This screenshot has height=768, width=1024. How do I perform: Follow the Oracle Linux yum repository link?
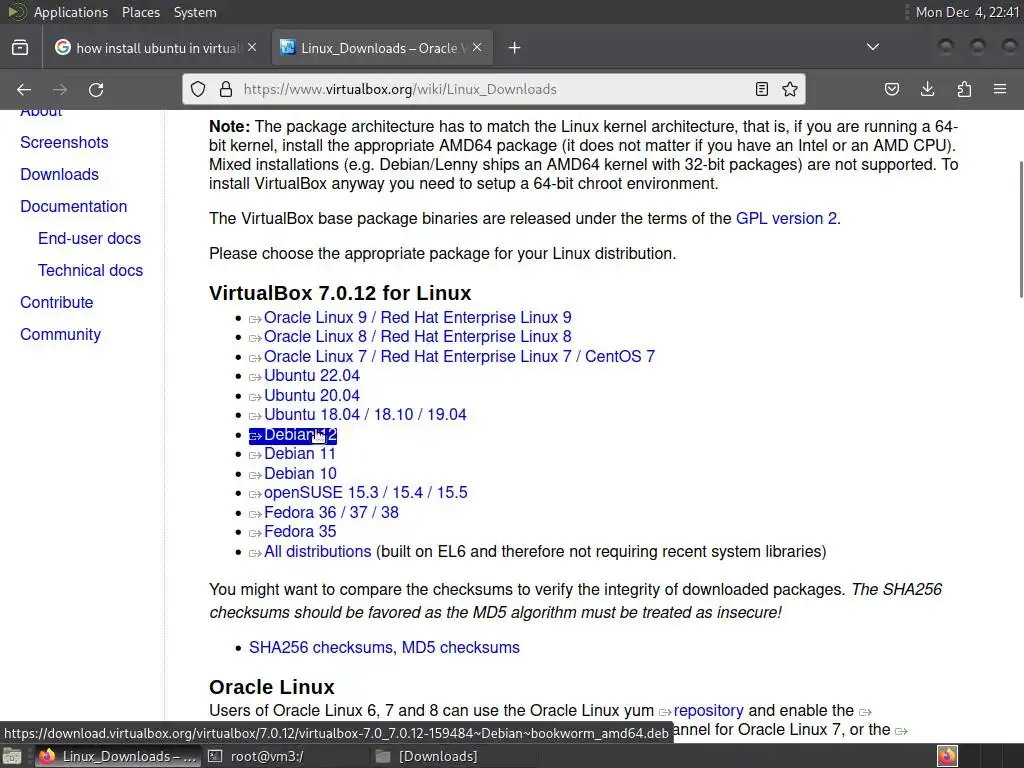coord(708,711)
